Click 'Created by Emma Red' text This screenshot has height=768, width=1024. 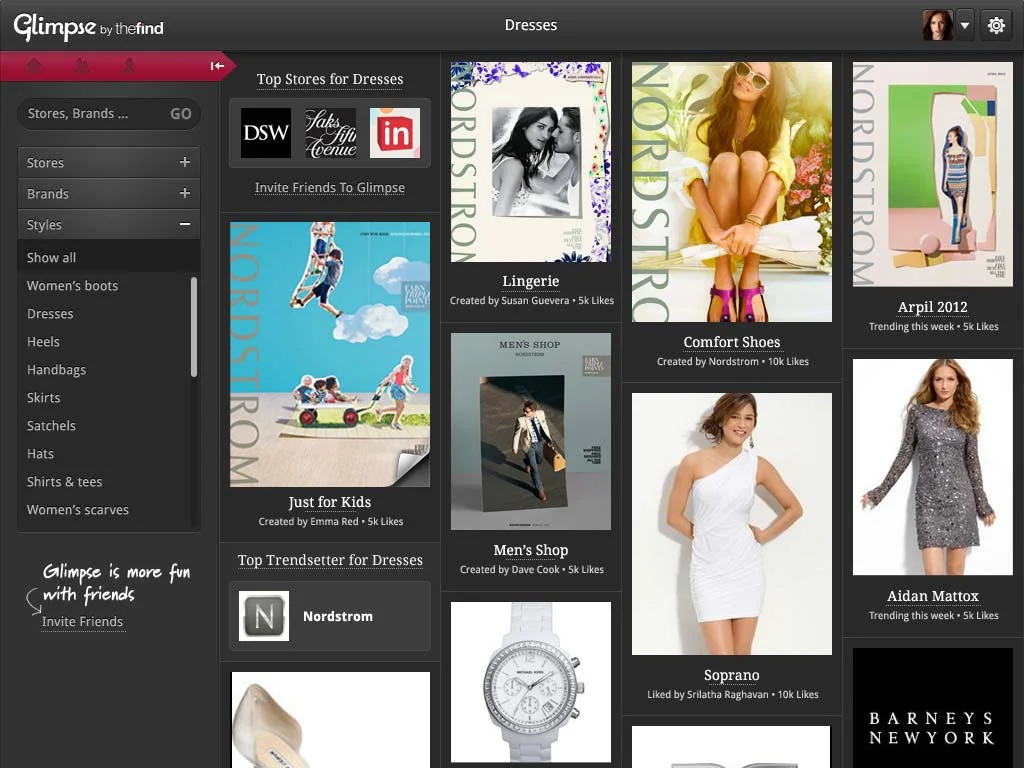(x=308, y=522)
